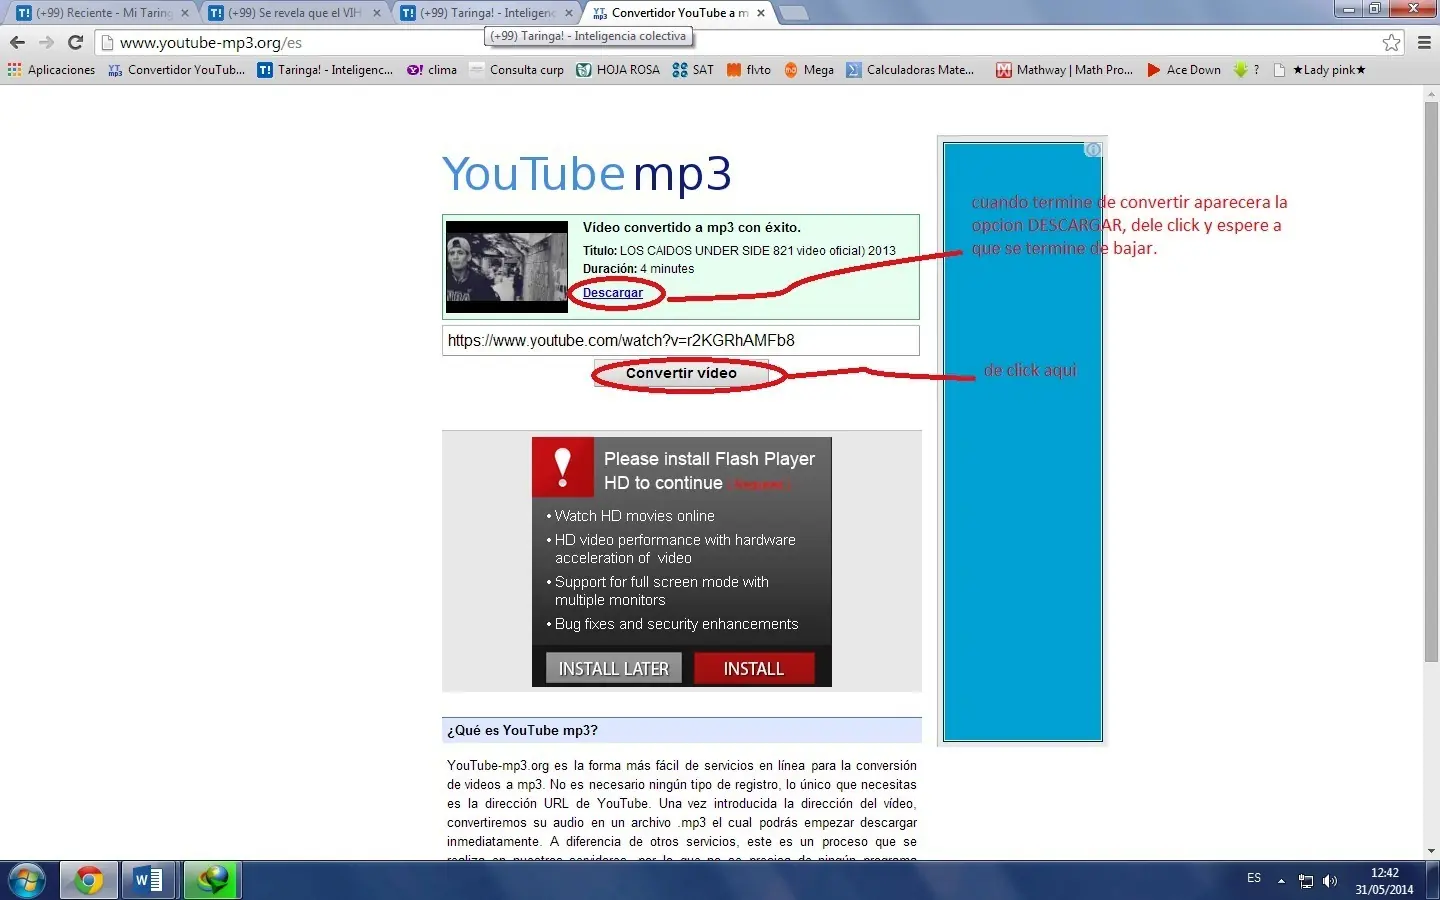The image size is (1440, 900).
Task: Click the Descargar link to download the mp3
Action: coord(612,292)
